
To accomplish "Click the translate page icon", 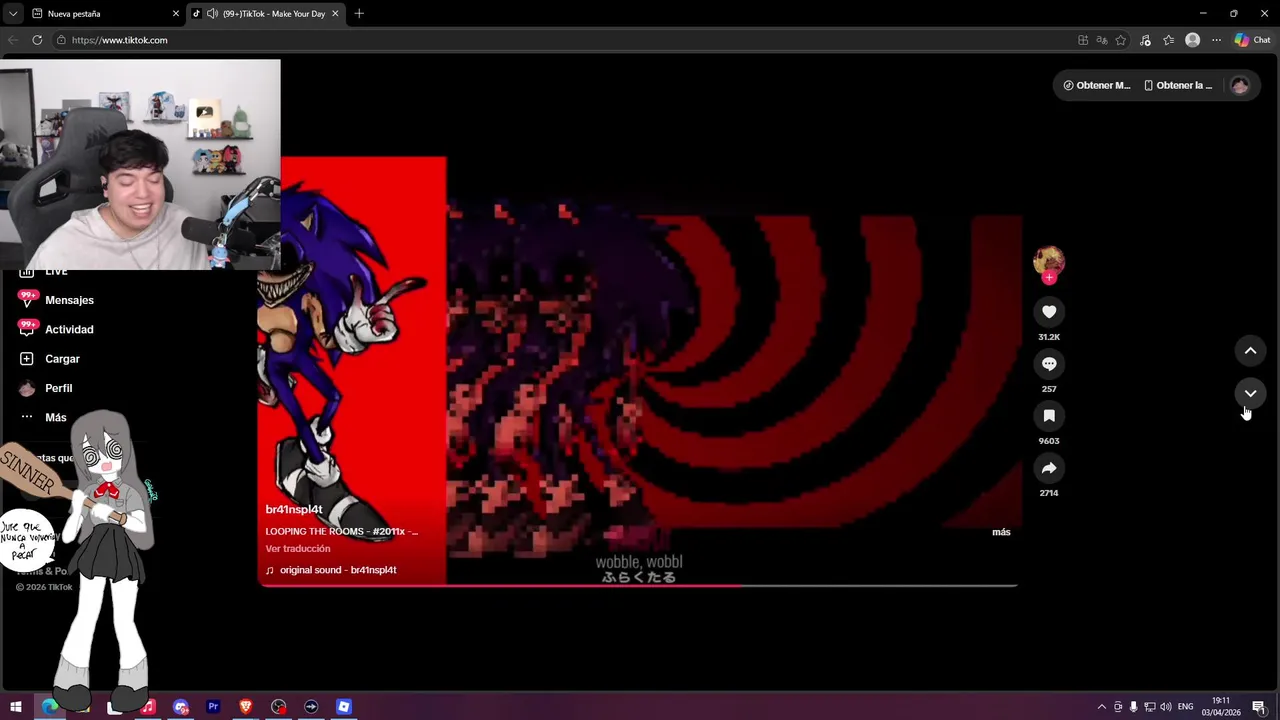I will point(1102,40).
